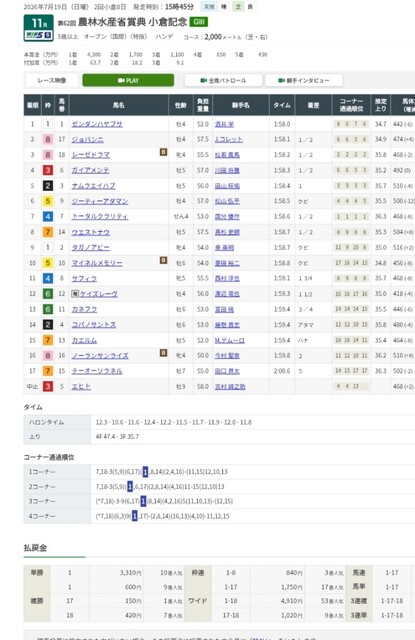Open horse テーオーソラネル page
Screen dimensions: 415x640
point(97,371)
